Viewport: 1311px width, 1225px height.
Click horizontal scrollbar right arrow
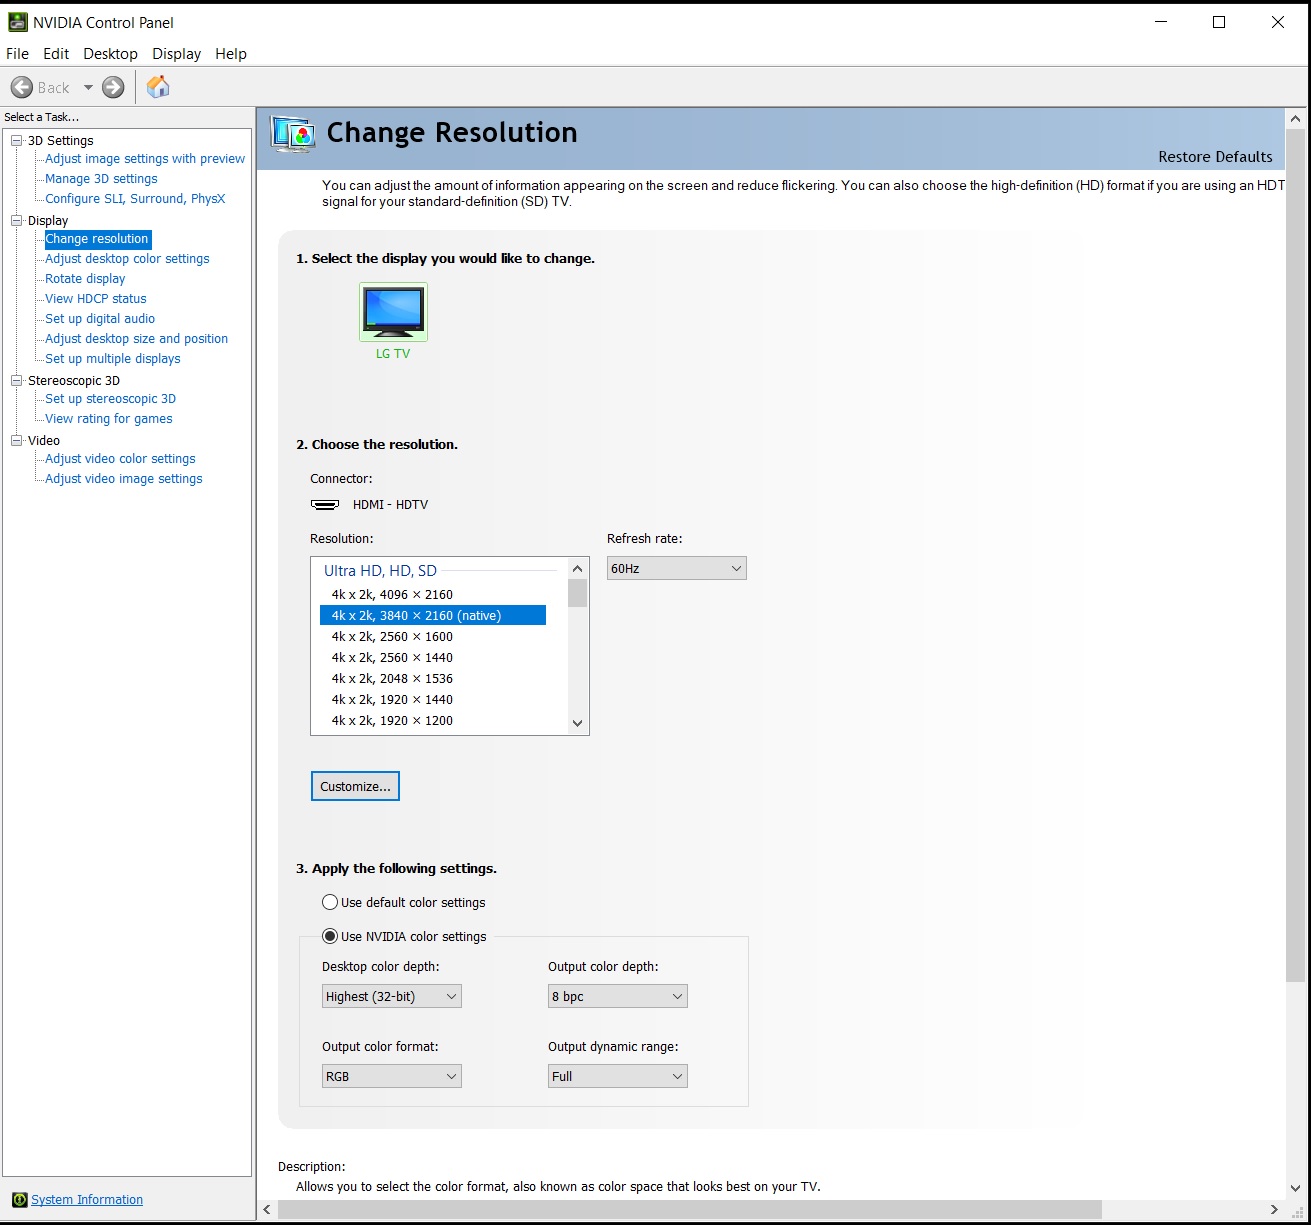(1274, 1210)
